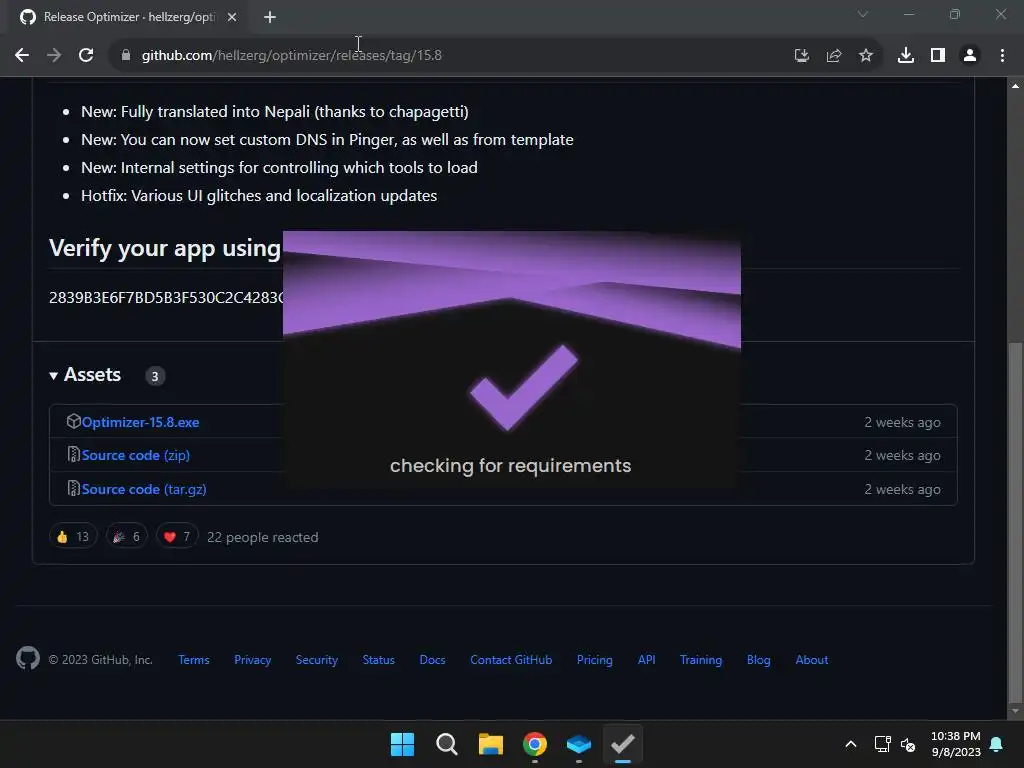
Task: Click the Assets count badge showing 3
Action: click(155, 376)
